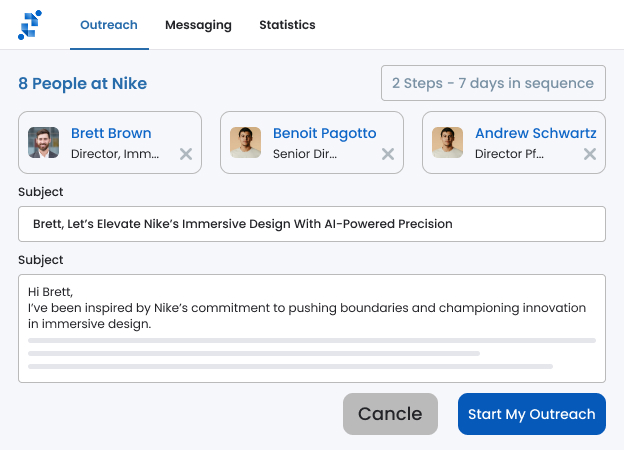Image resolution: width=624 pixels, height=450 pixels.
Task: Remove Brett Brown from recipients
Action: point(185,154)
